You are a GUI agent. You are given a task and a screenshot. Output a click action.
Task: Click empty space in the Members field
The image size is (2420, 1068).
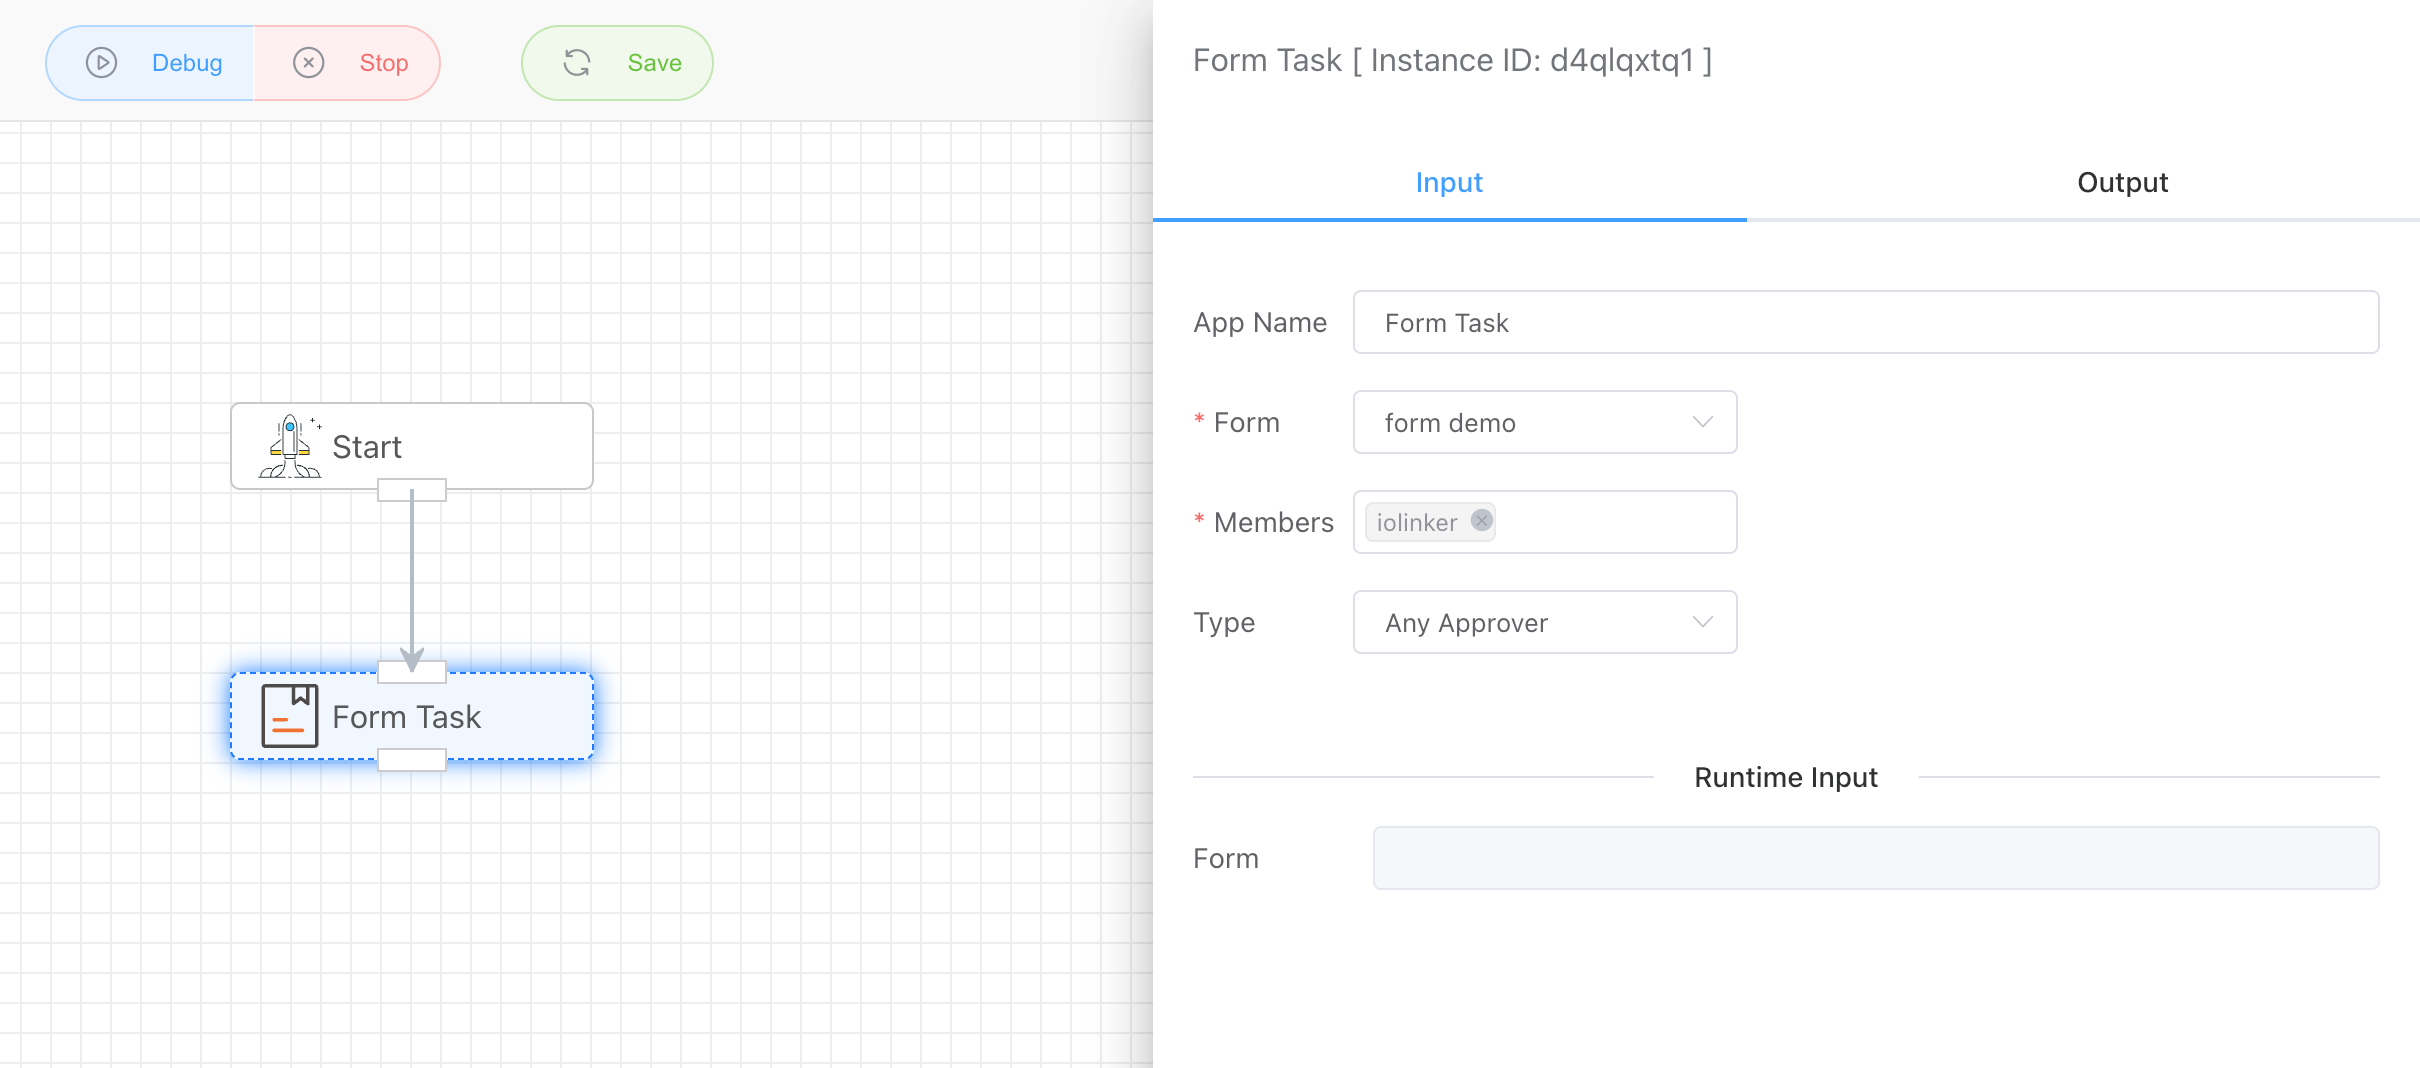(x=1615, y=522)
